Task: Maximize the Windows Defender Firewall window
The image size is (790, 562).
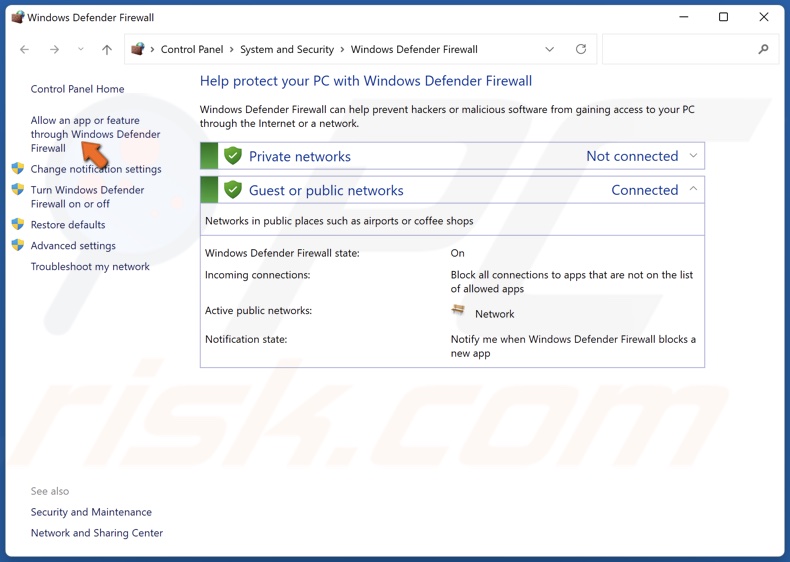Action: click(723, 17)
